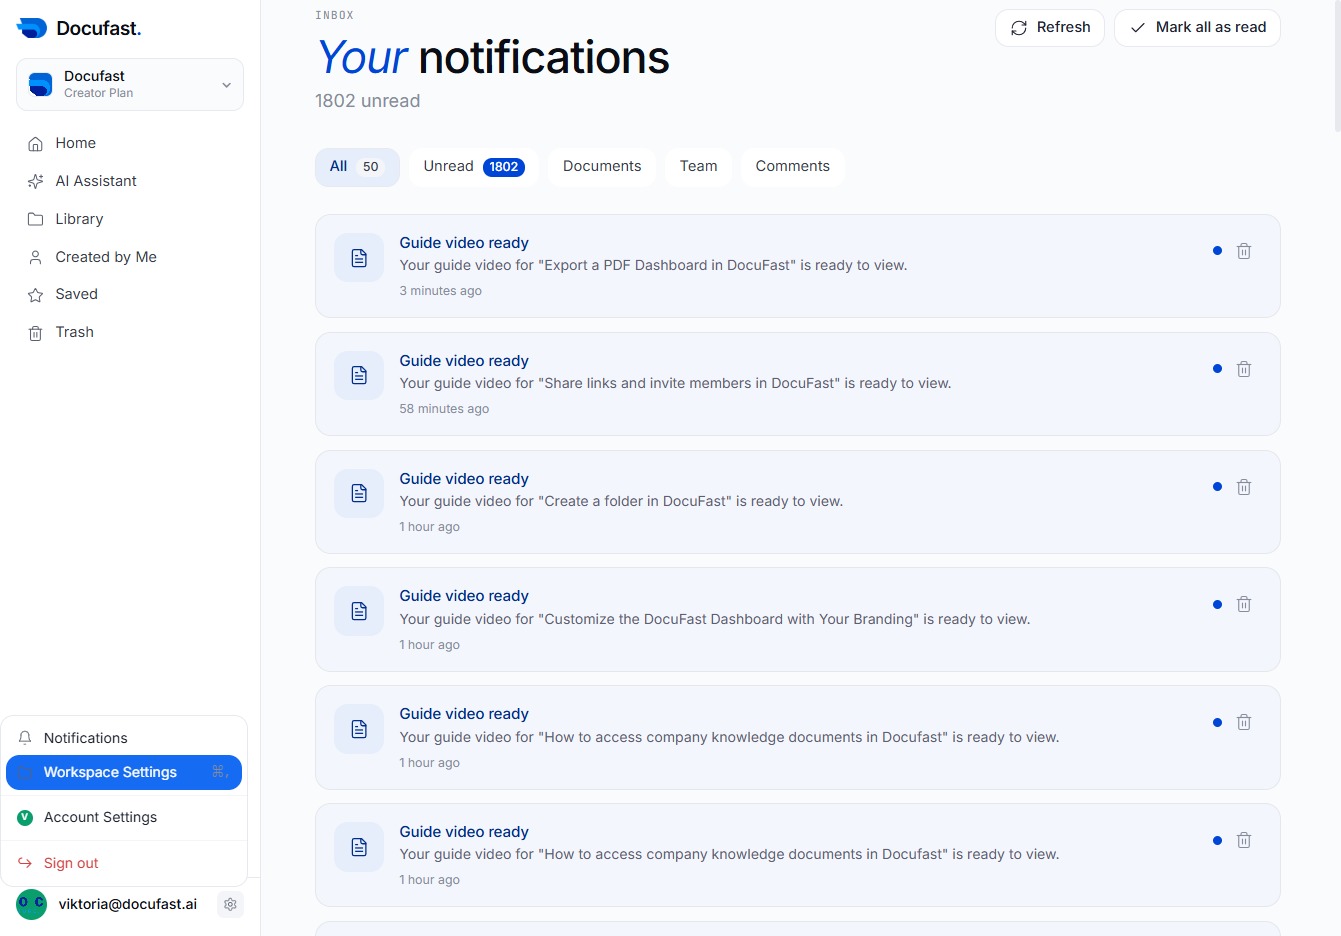Click the "1802 unread" subtitle text
1341x936 pixels.
pos(367,101)
